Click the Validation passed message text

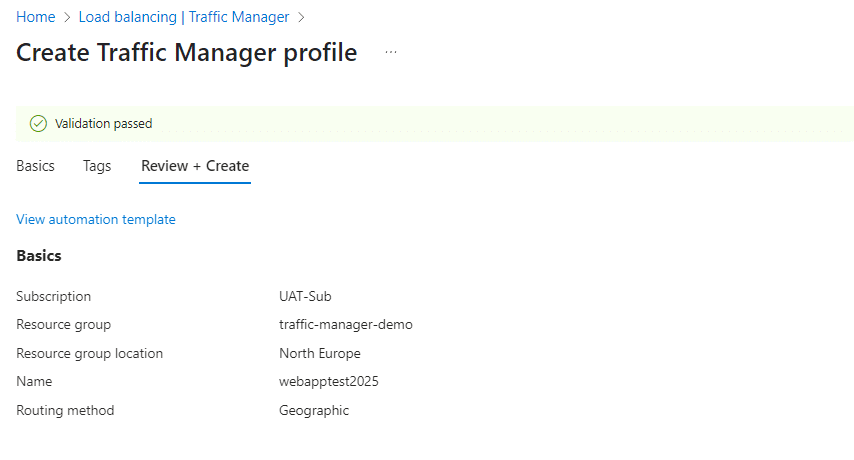pos(103,124)
